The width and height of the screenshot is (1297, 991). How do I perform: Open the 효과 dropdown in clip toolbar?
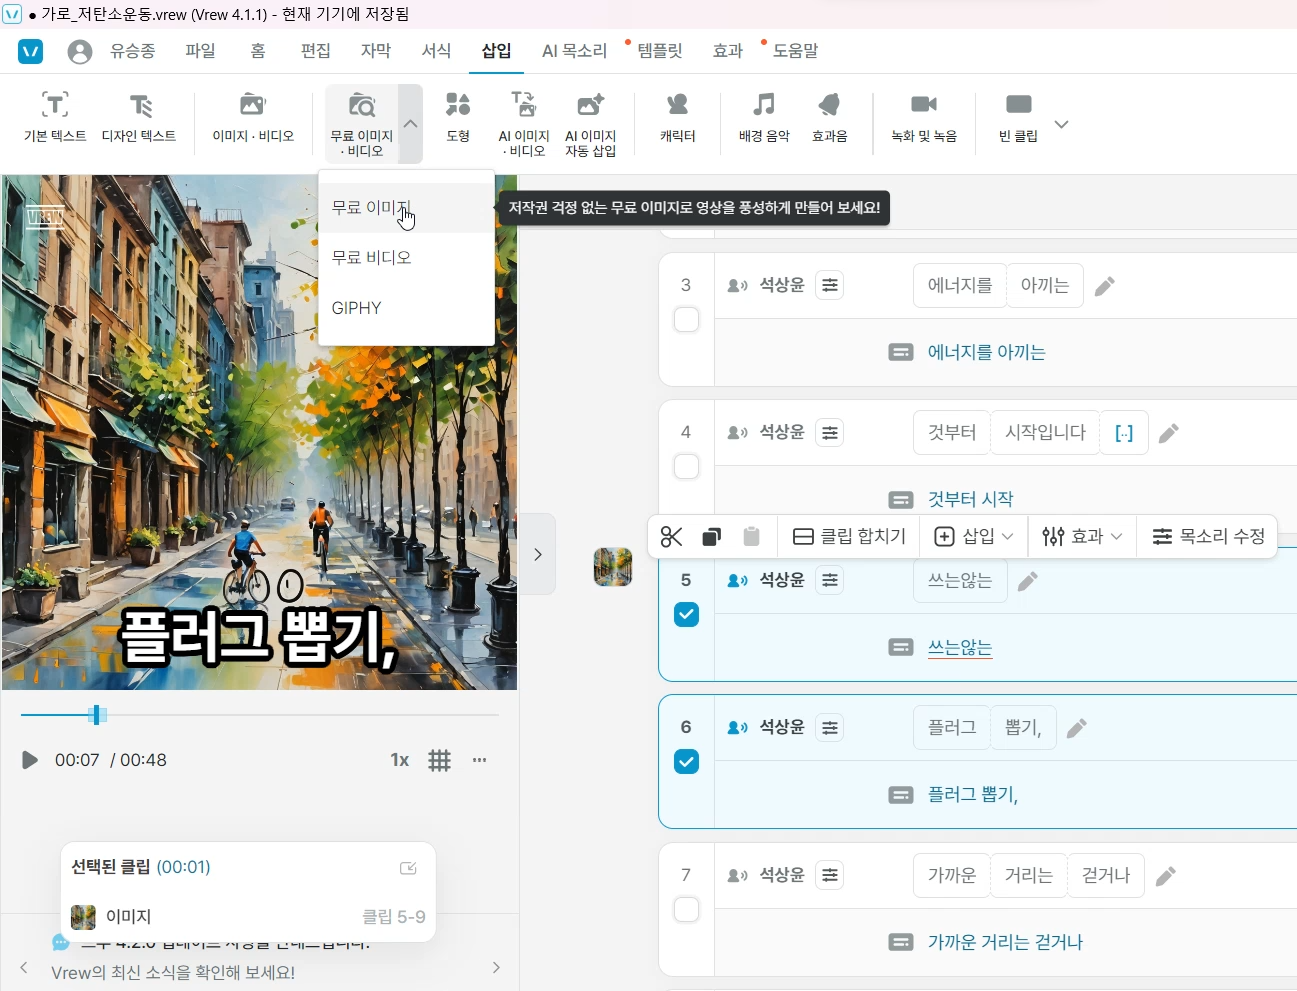1082,537
